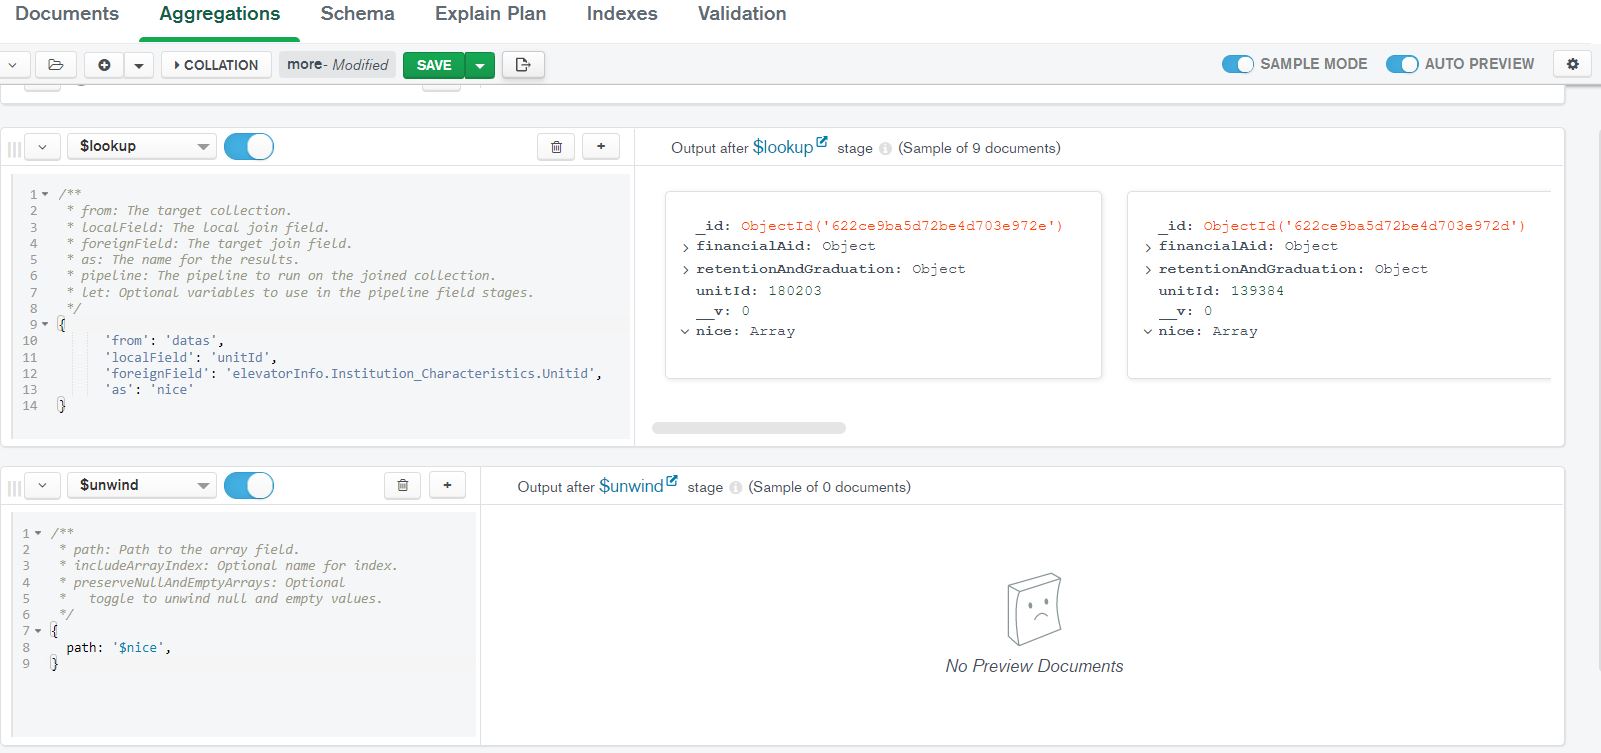Delete the $lookup stage
Viewport: 1601px width, 753px height.
pyautogui.click(x=557, y=147)
